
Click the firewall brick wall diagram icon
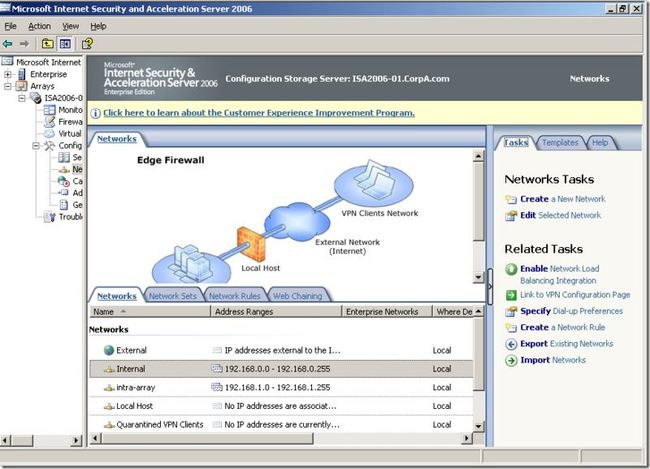(x=251, y=243)
